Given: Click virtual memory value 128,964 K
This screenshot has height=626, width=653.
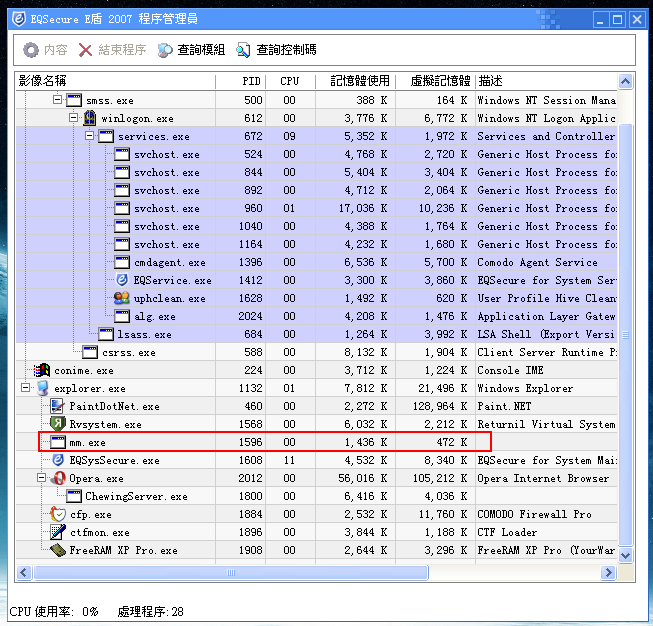Looking at the screenshot, I should [440, 406].
